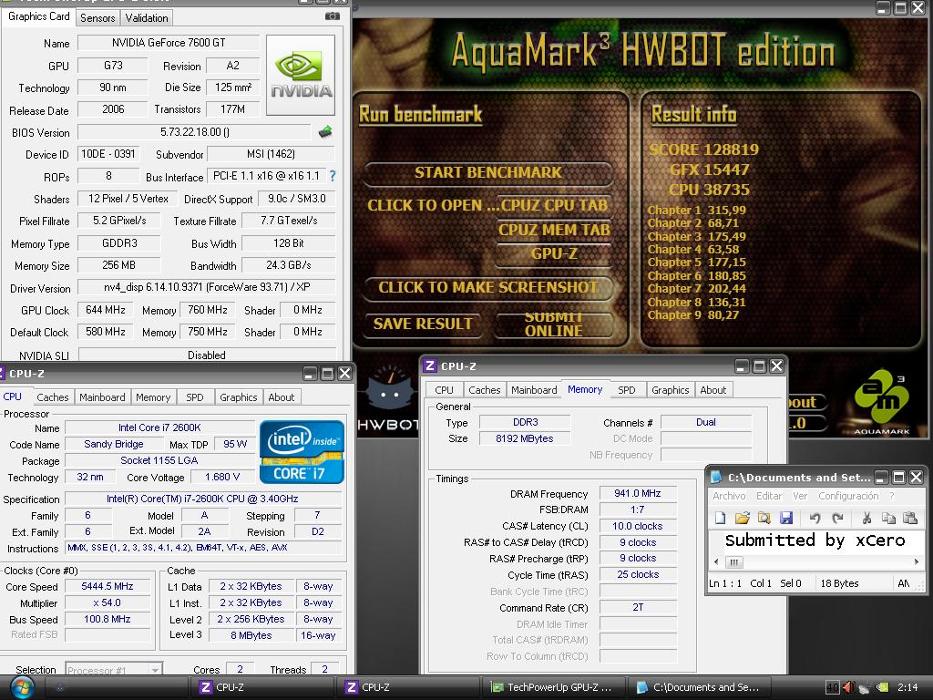Click the undo arrow icon in Notepad2
Viewport: 933px width, 700px height.
click(815, 518)
